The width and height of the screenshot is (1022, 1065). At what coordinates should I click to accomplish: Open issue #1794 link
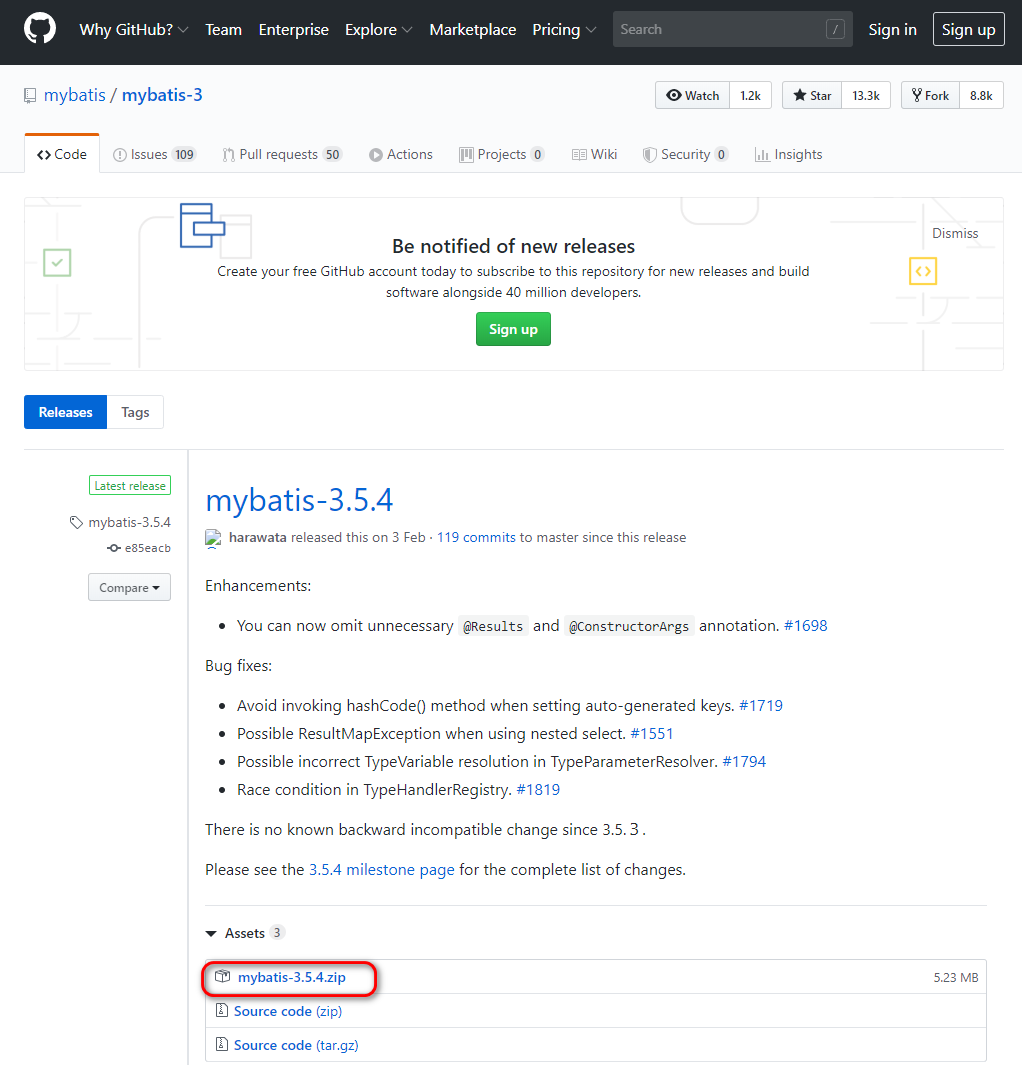(744, 761)
